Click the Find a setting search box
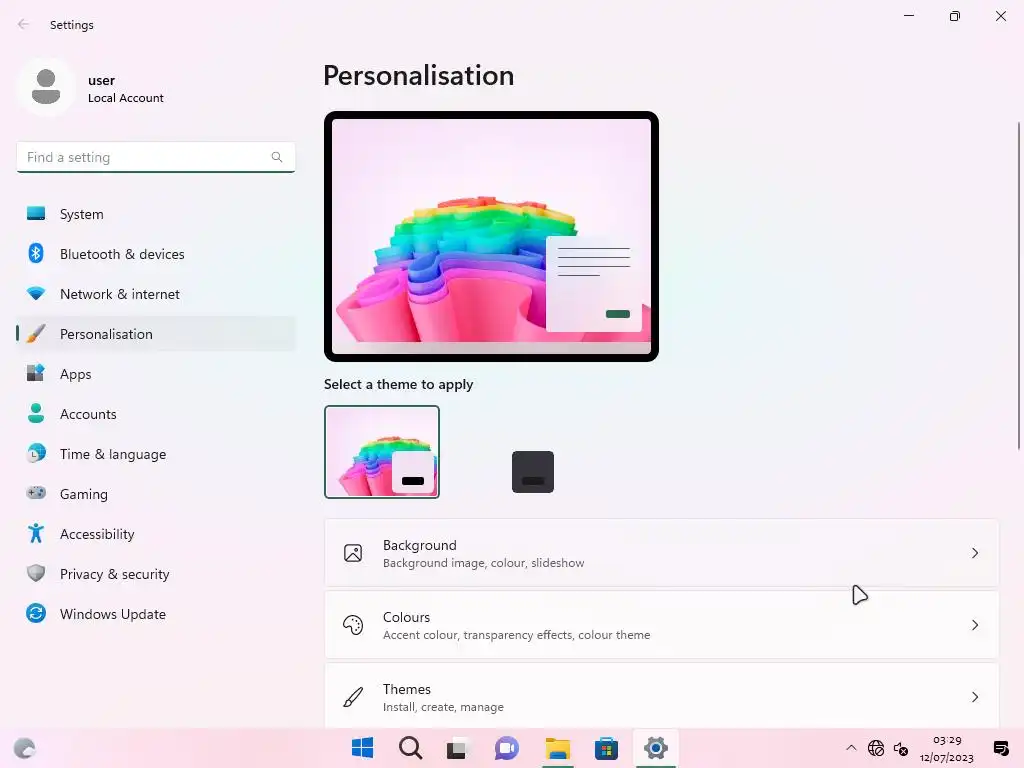Screen dimensions: 1024x768 (x=155, y=157)
